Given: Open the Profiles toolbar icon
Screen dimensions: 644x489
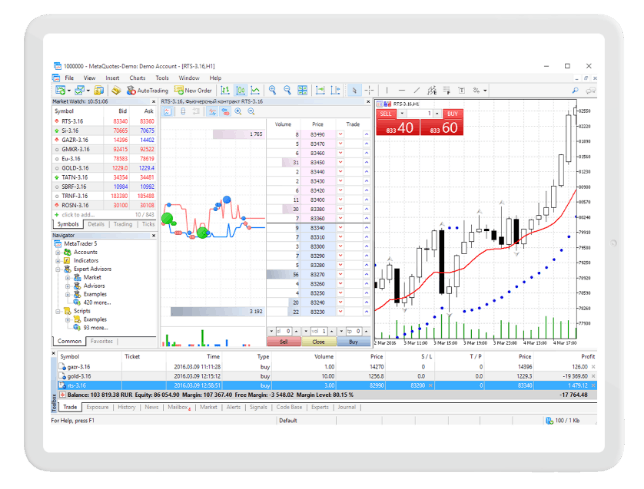Looking at the screenshot, I should click(x=80, y=90).
